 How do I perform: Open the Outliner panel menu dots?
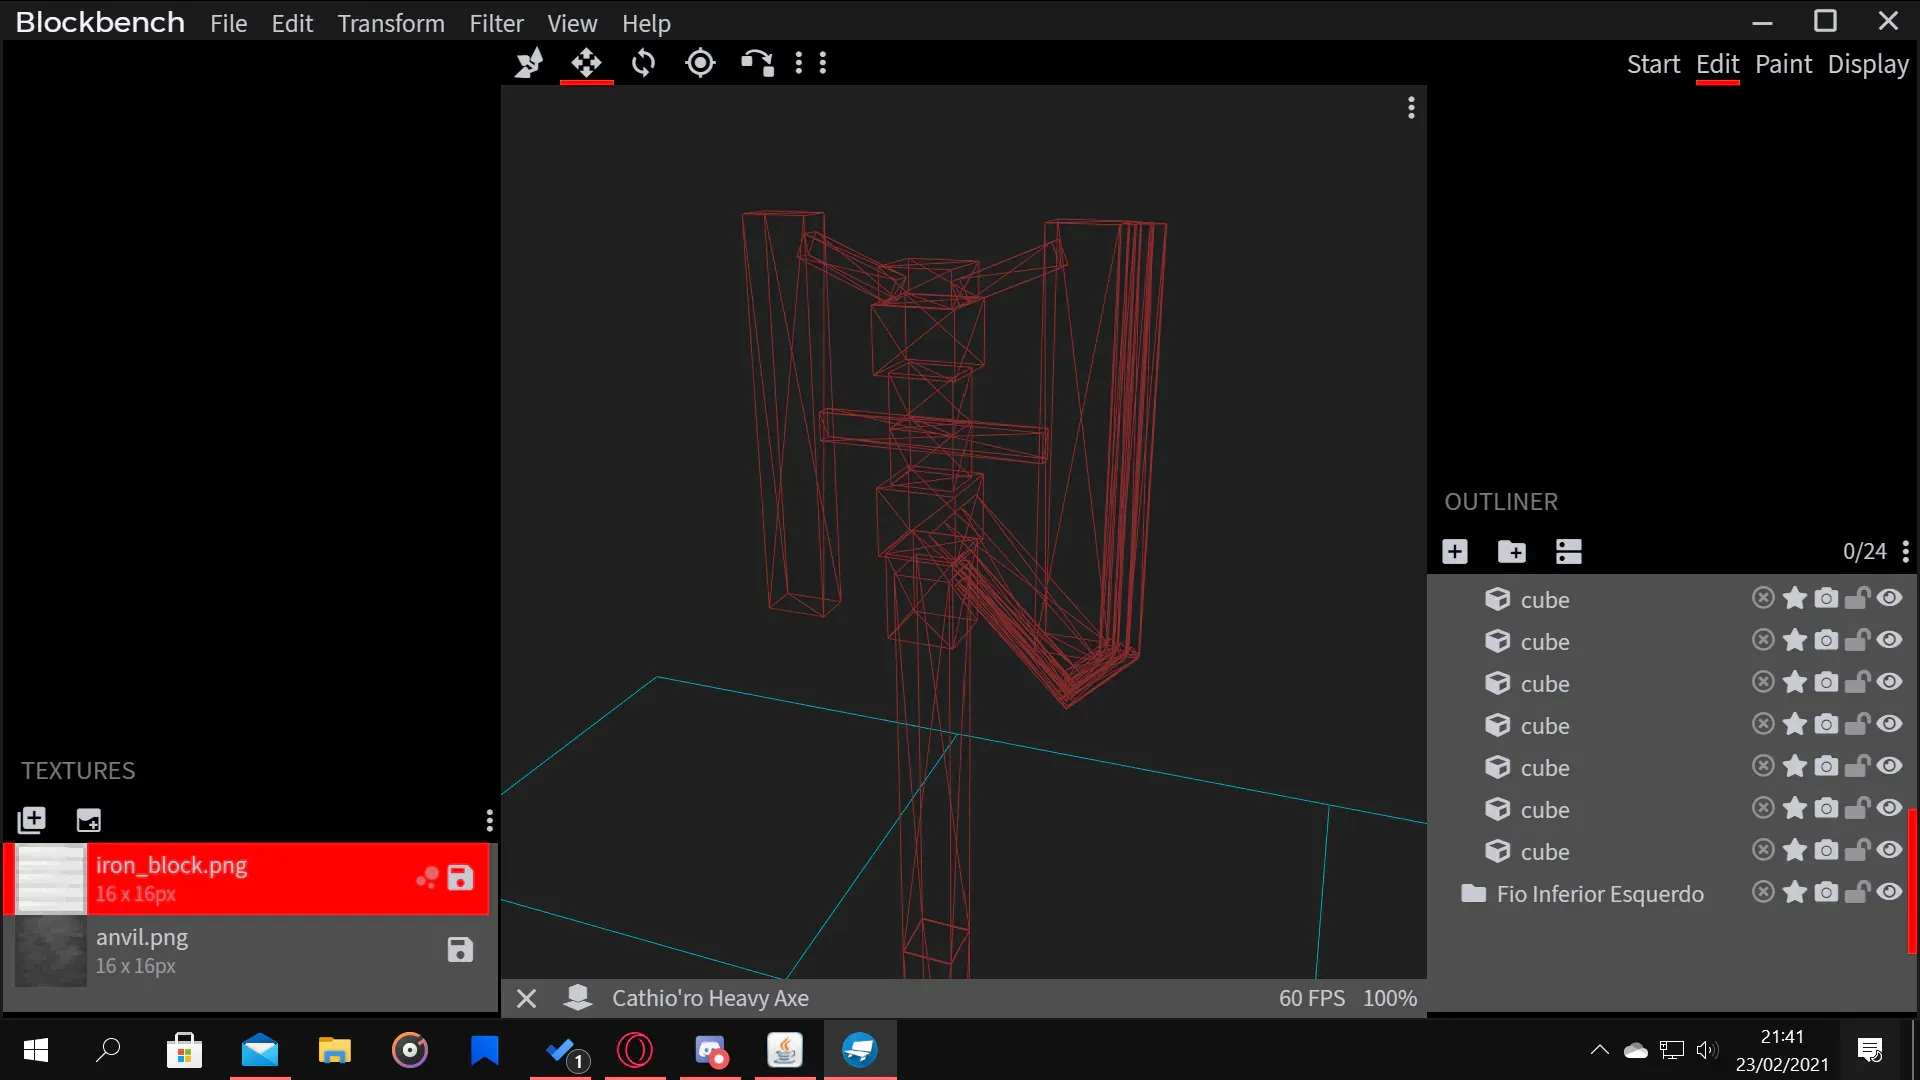[x=1906, y=551]
